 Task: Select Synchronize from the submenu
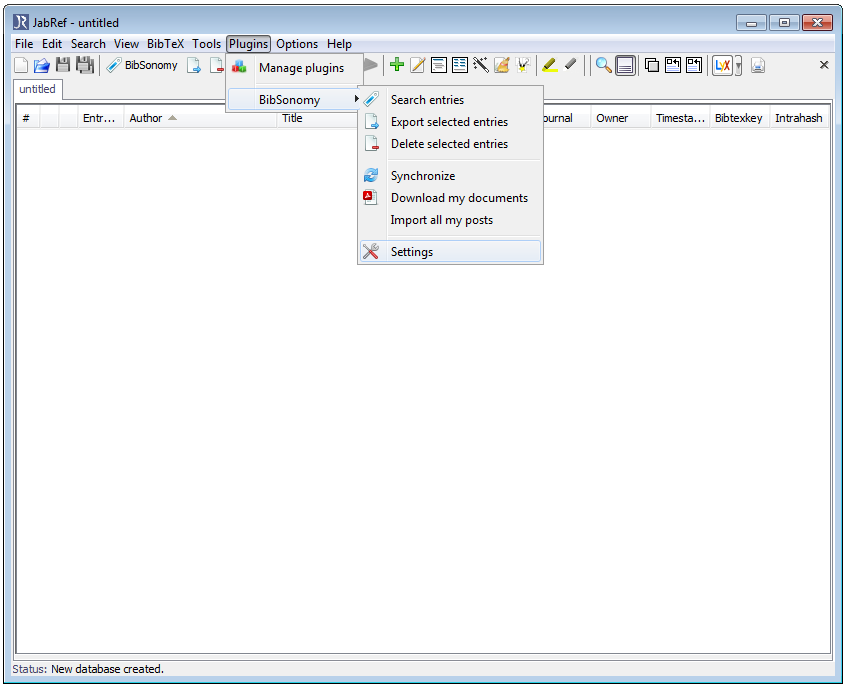coord(450,176)
